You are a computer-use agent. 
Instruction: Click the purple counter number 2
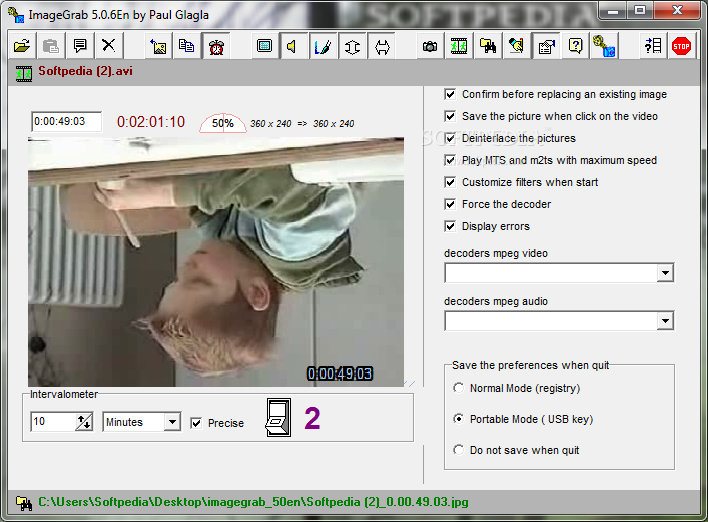click(312, 418)
